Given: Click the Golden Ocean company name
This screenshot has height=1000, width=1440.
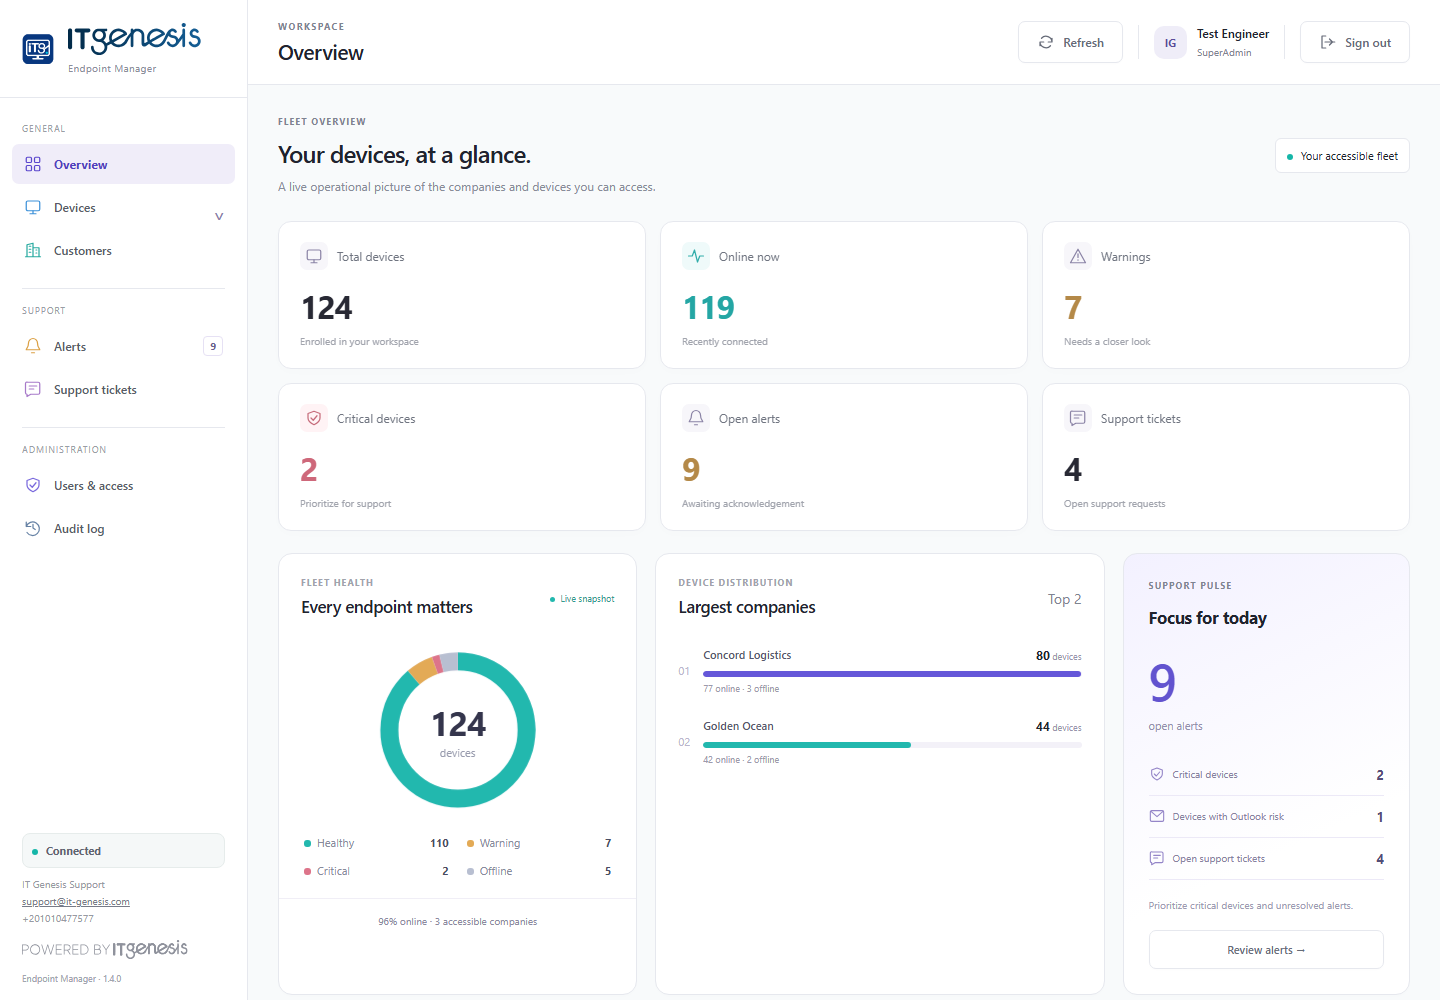Looking at the screenshot, I should [738, 726].
